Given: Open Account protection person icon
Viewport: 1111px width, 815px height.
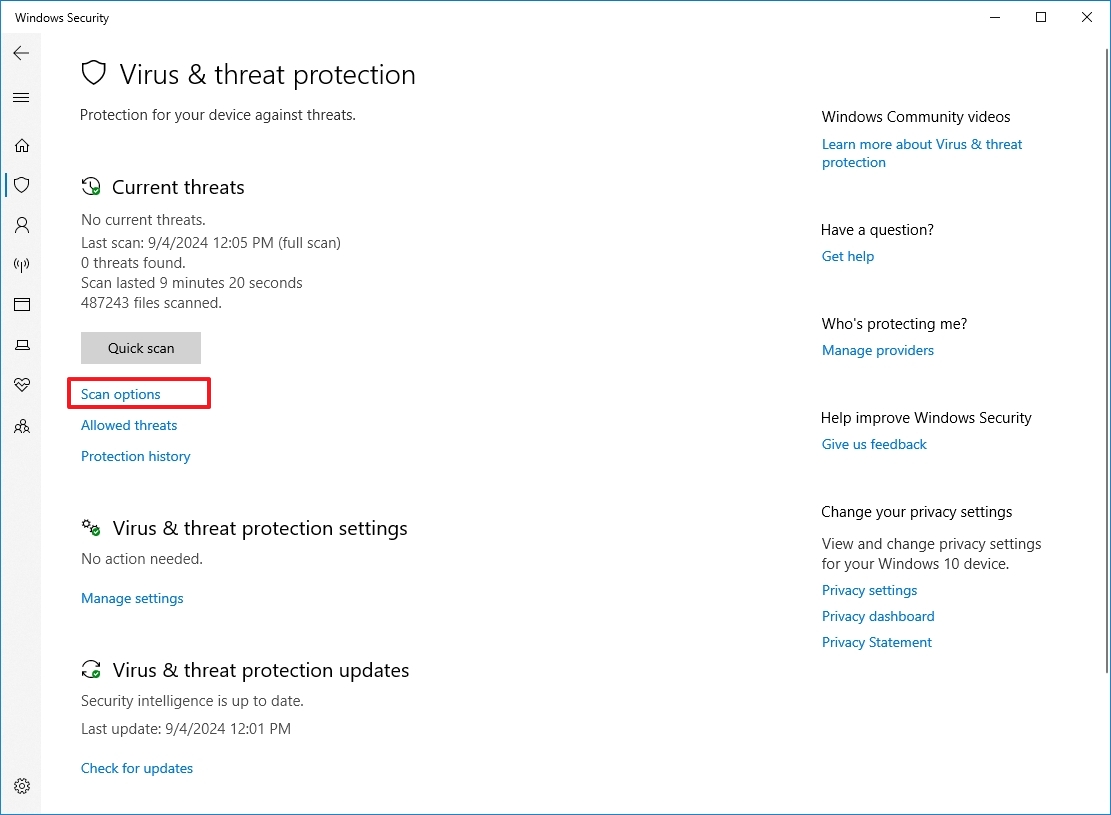Looking at the screenshot, I should click(x=22, y=225).
